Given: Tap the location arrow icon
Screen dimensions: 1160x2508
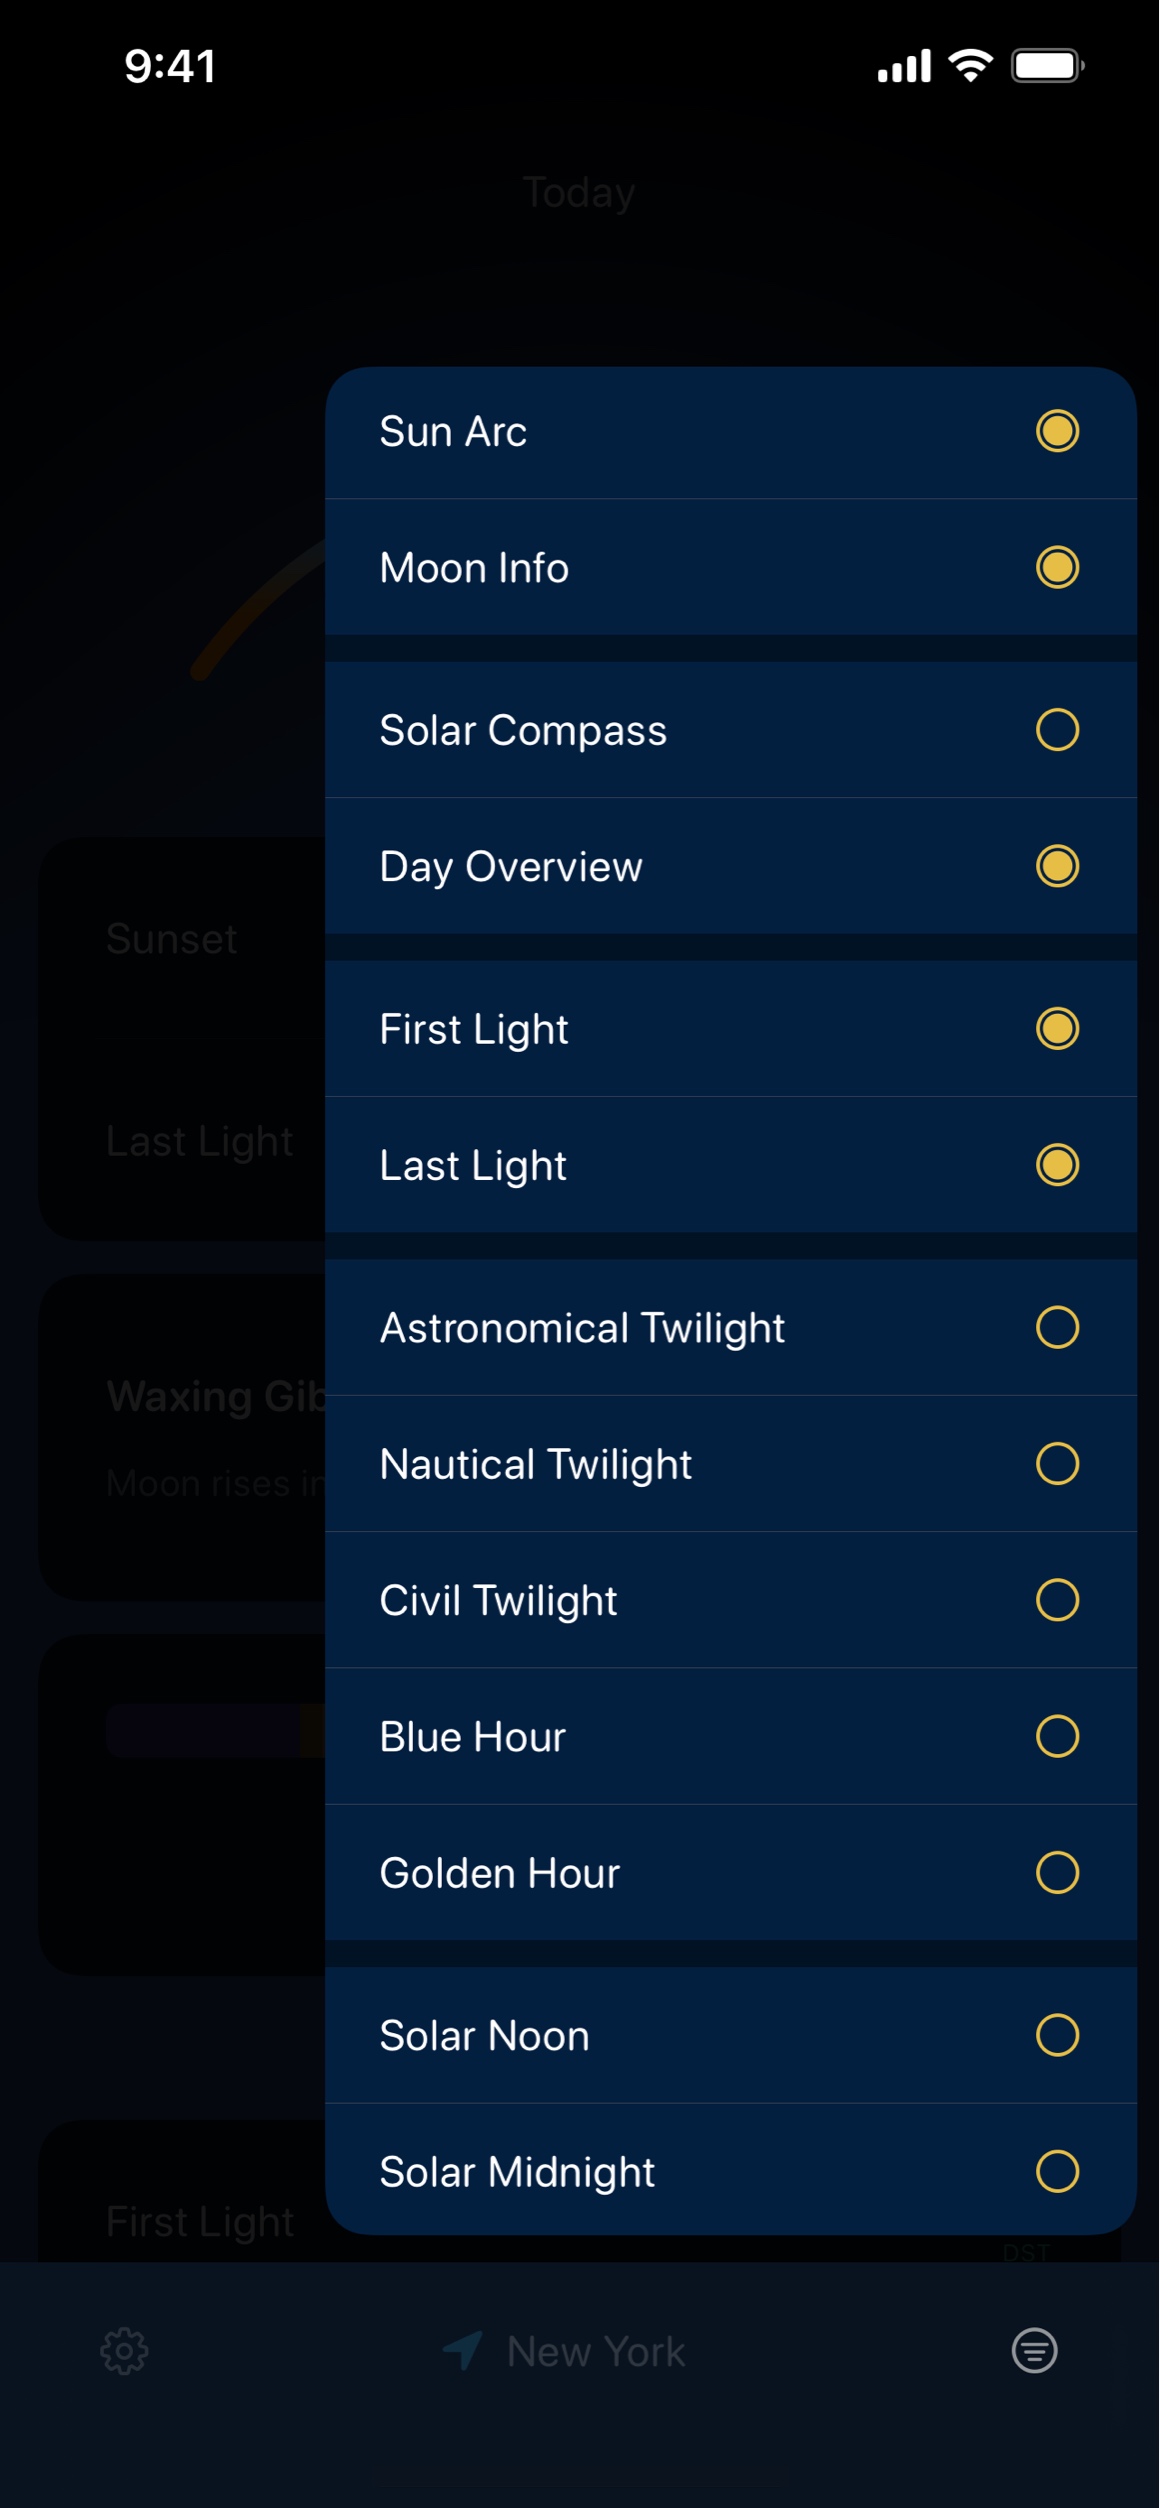Looking at the screenshot, I should coord(463,2351).
